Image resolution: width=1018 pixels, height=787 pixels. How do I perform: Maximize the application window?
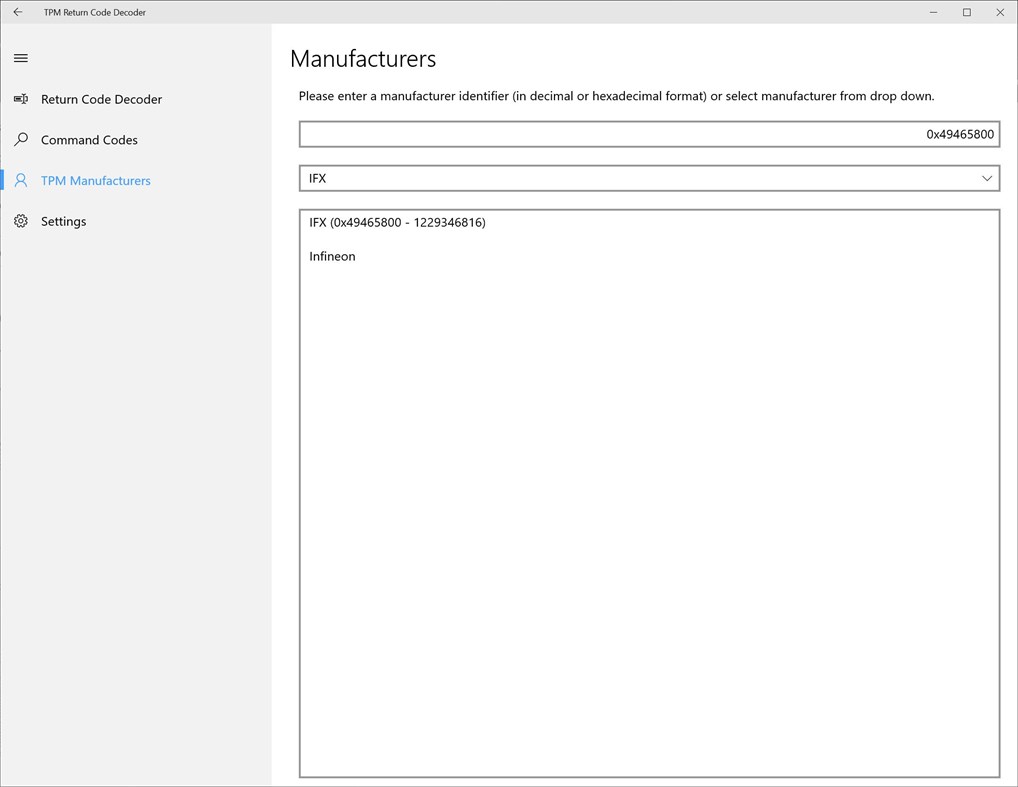tap(966, 12)
